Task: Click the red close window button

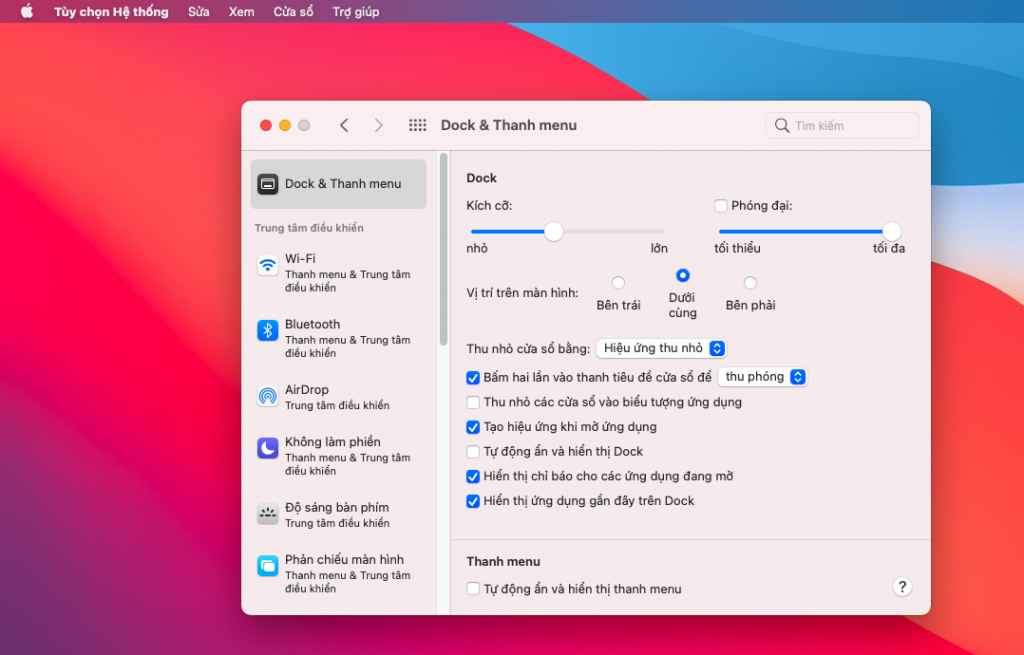Action: [266, 125]
